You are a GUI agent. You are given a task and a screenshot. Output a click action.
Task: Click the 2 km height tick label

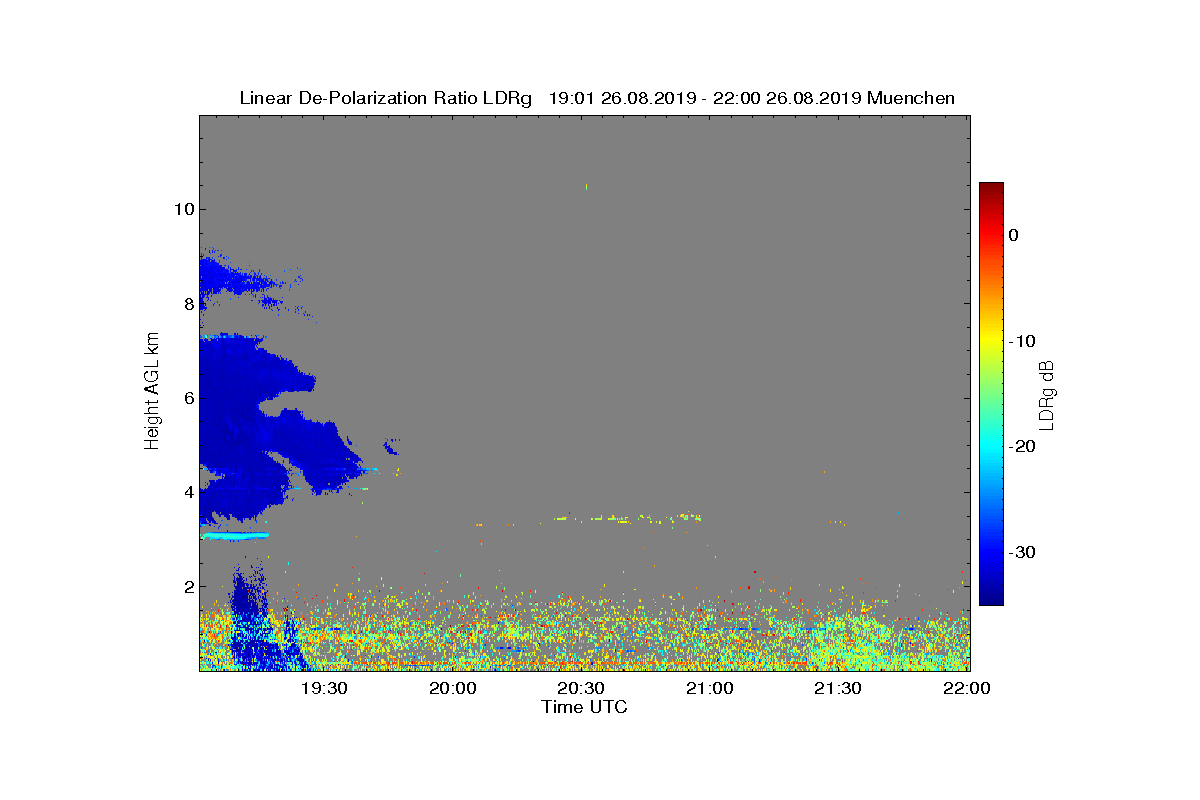tap(188, 586)
